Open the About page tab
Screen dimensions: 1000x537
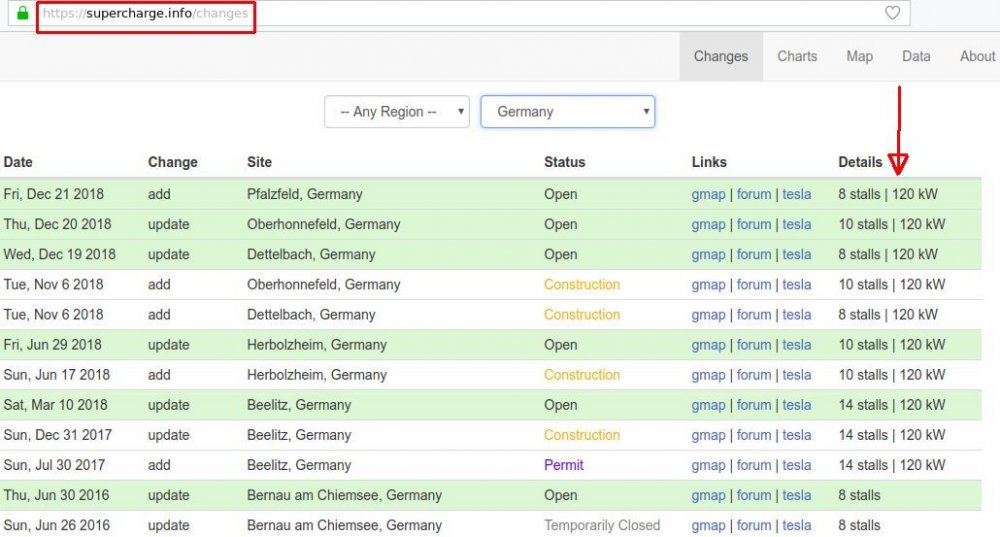click(977, 57)
